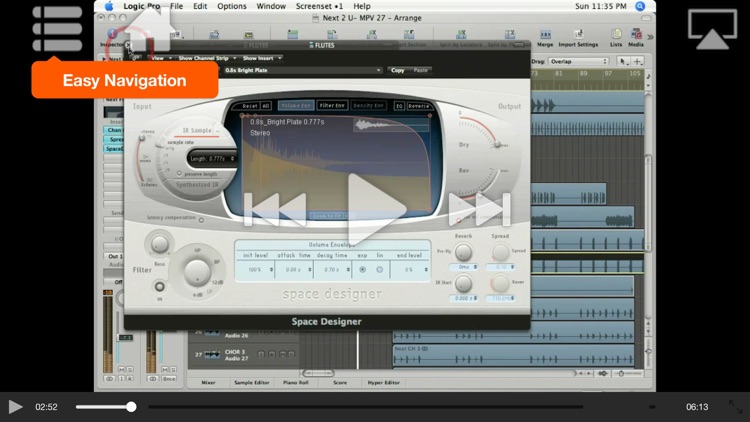Tap the small play button in the bottom bar

pyautogui.click(x=15, y=407)
